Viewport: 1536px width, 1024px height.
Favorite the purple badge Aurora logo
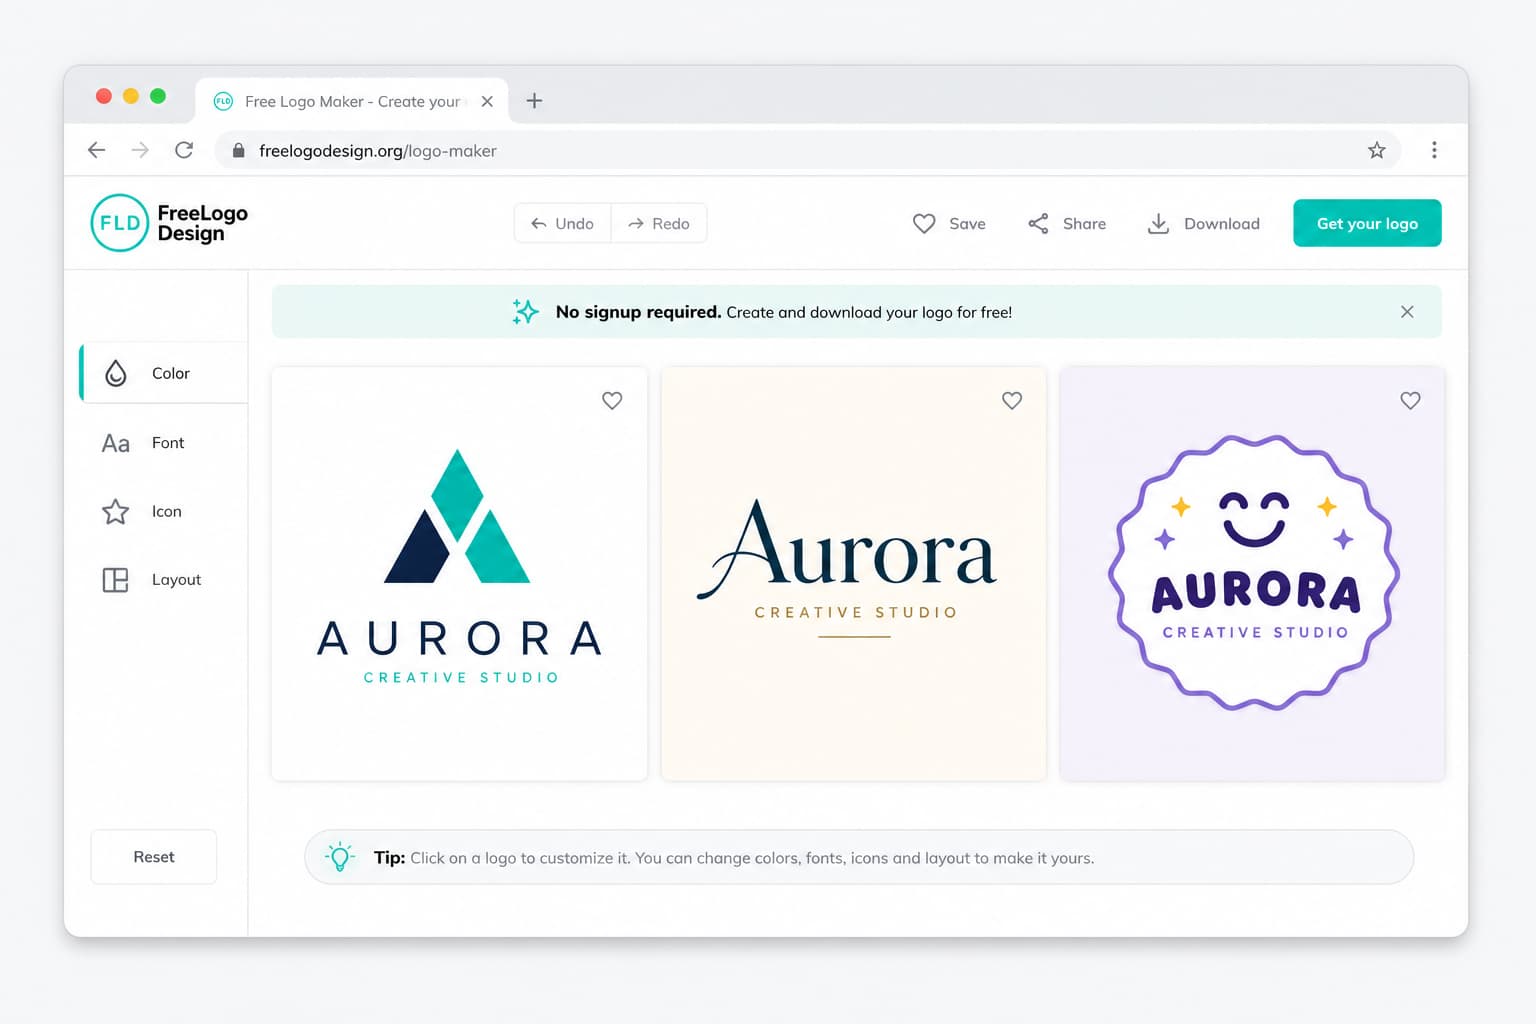click(x=1410, y=401)
